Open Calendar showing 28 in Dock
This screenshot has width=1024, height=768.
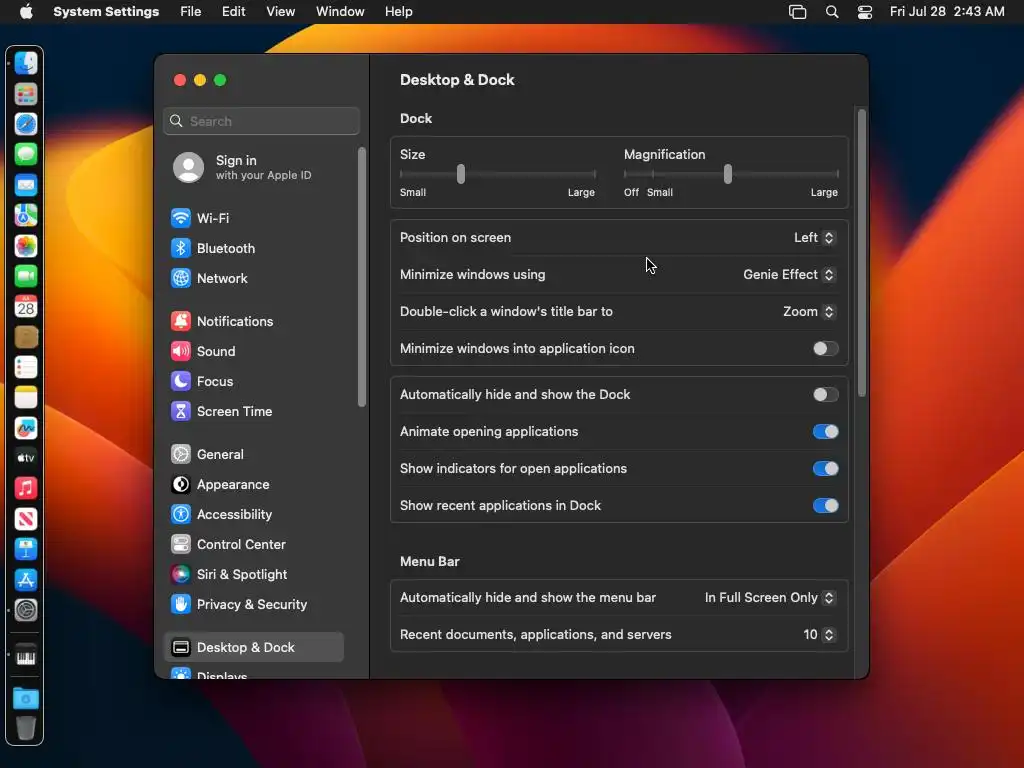pyautogui.click(x=26, y=306)
